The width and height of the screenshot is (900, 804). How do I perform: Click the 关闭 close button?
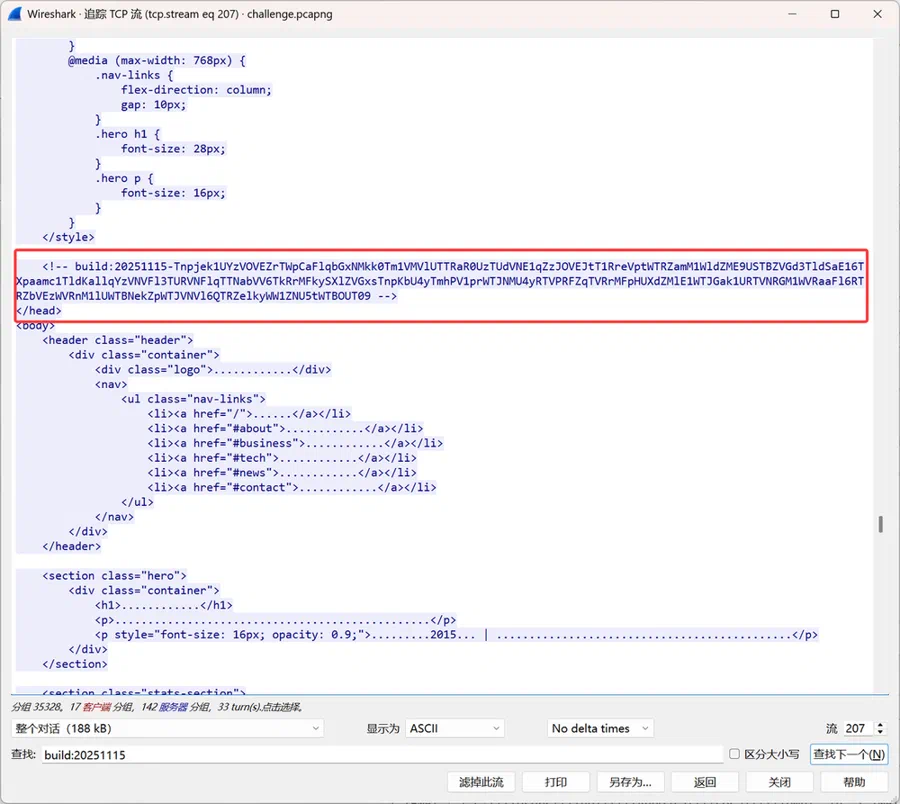pyautogui.click(x=779, y=782)
